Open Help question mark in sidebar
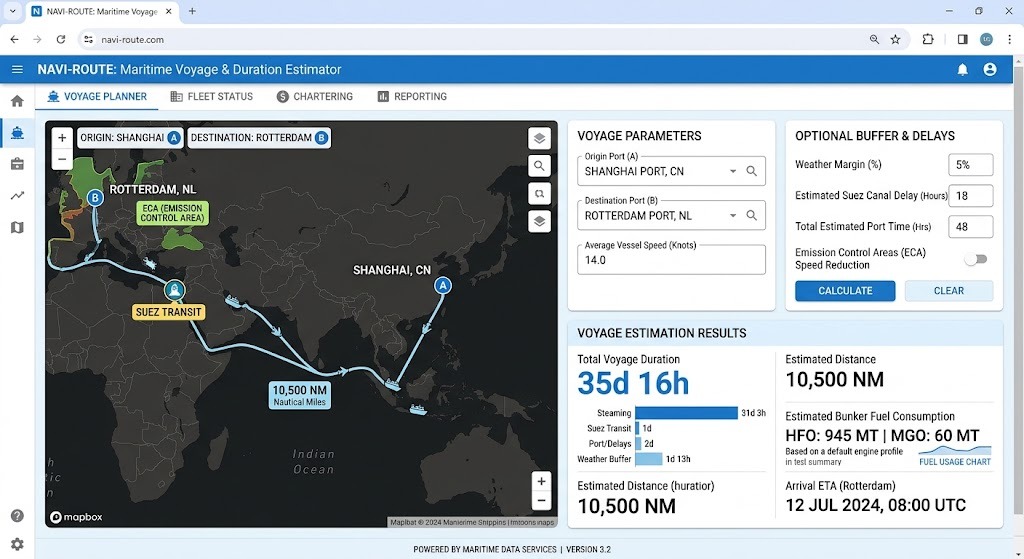The image size is (1024, 559). [18, 515]
